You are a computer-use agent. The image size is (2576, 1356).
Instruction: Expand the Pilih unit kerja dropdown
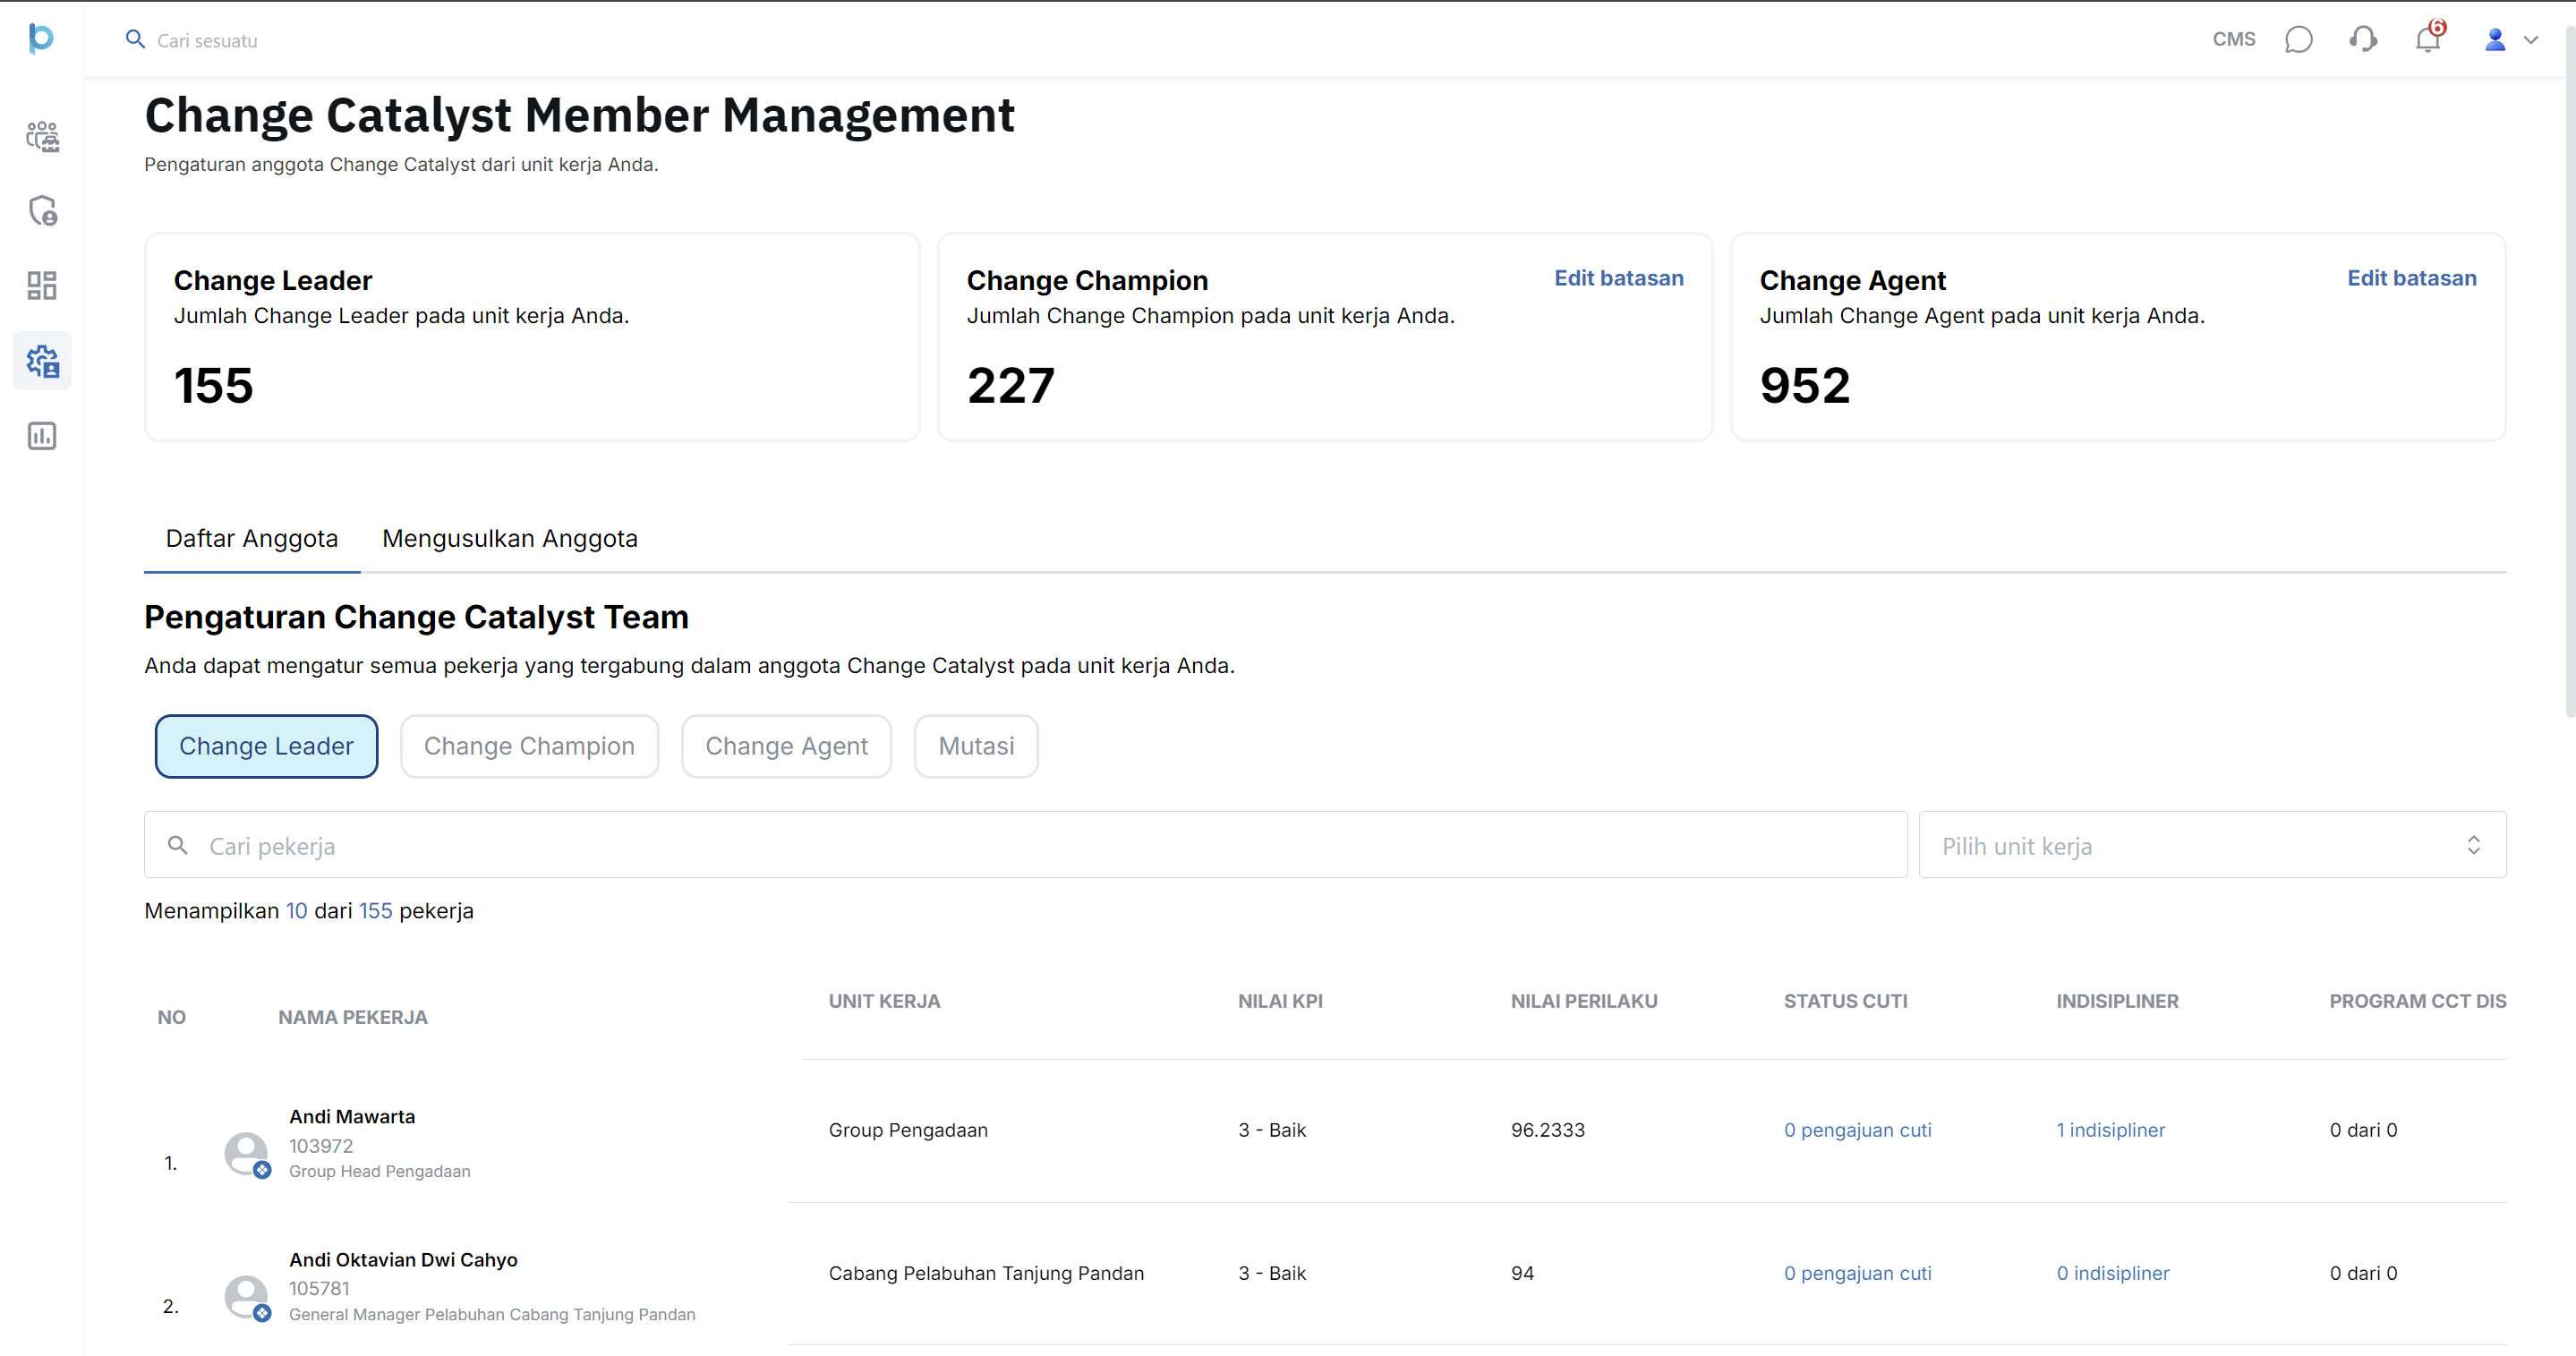[2211, 846]
